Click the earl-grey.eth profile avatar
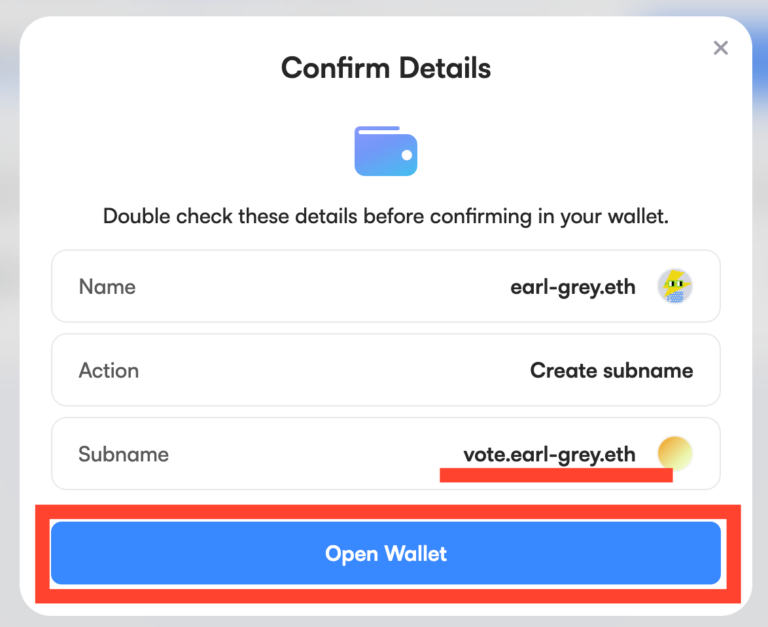Viewport: 768px width, 627px height. coord(675,287)
